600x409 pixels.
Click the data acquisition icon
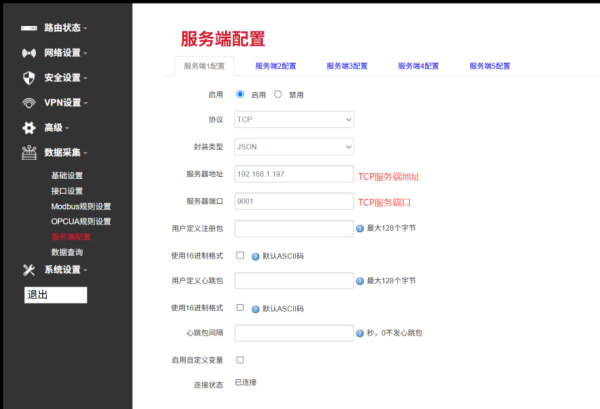tap(29, 153)
